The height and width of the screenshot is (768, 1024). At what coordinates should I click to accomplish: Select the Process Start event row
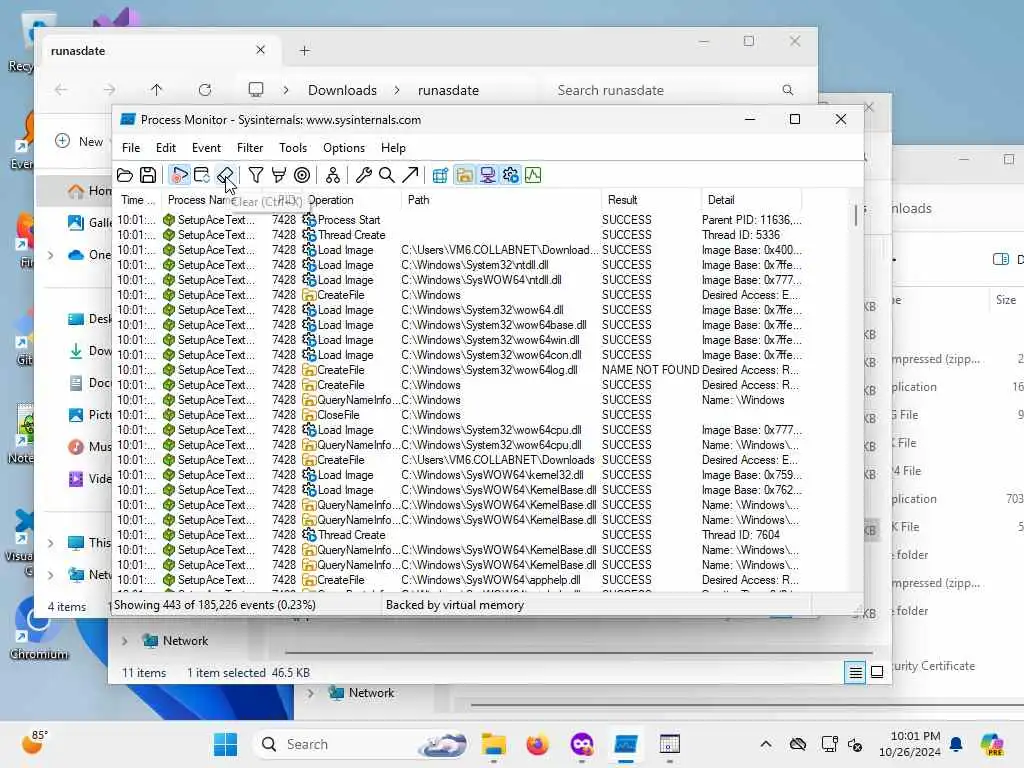click(459, 220)
